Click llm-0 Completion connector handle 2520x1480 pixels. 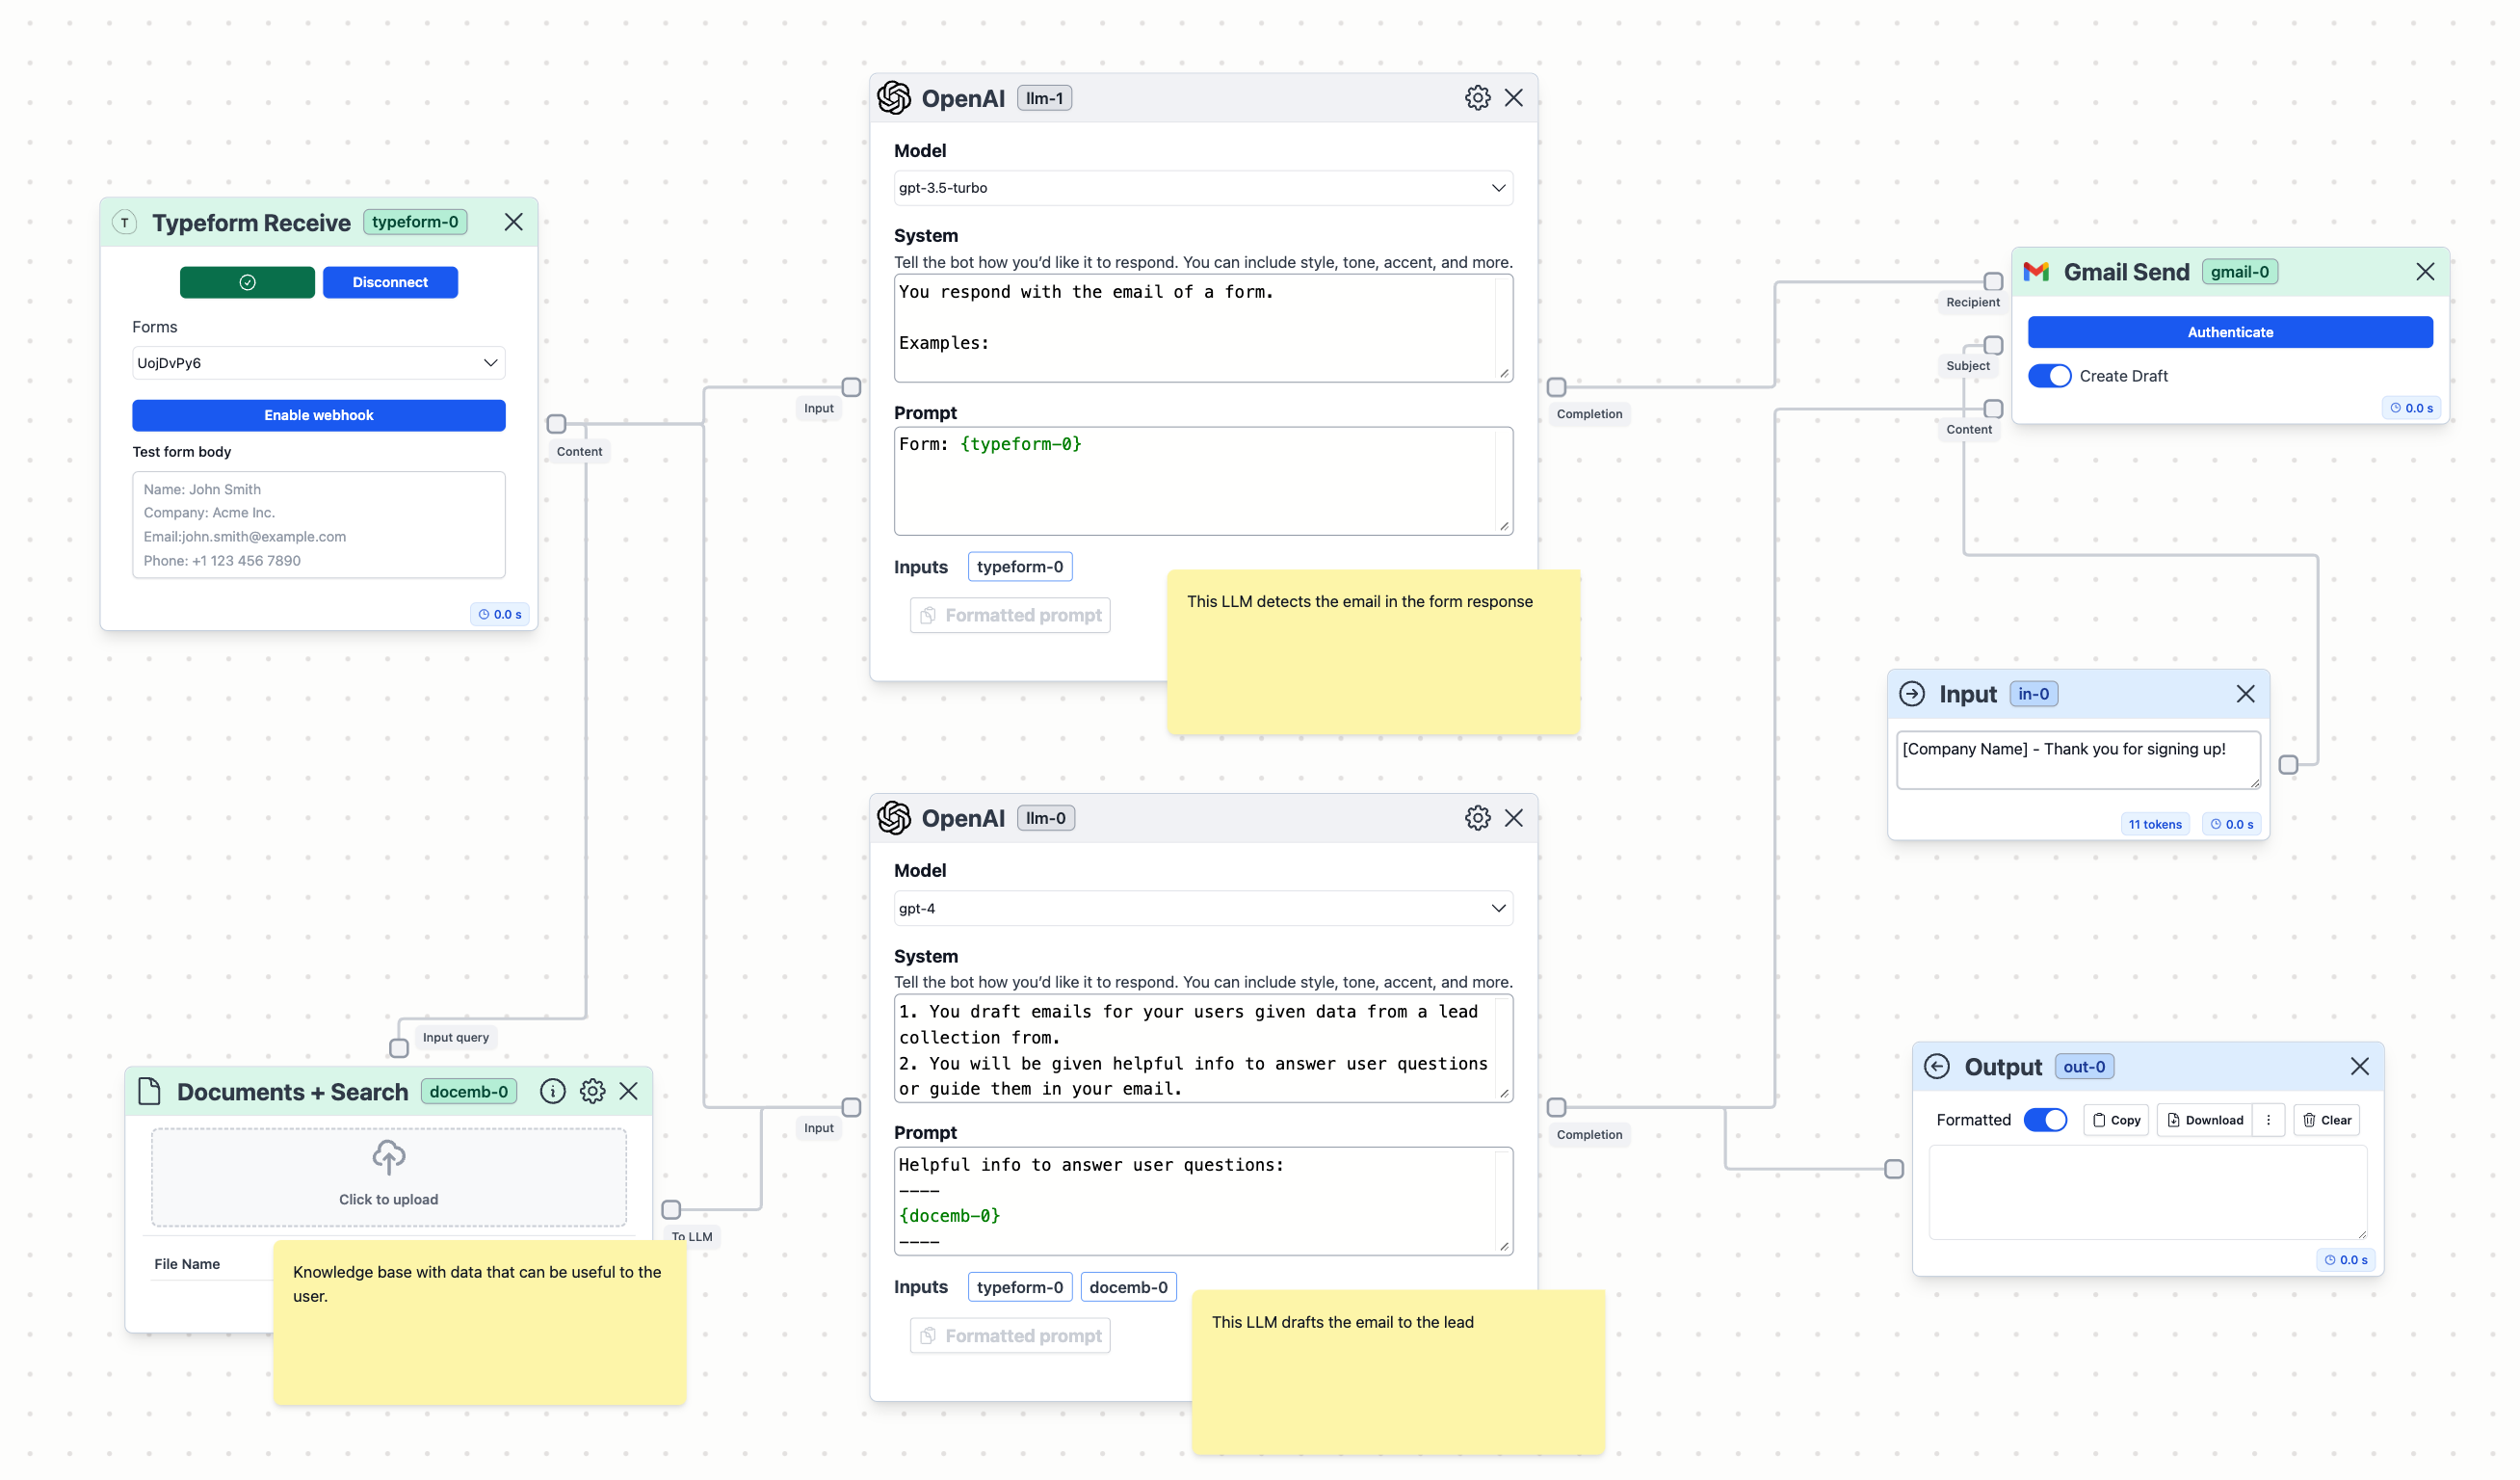[x=1556, y=1107]
